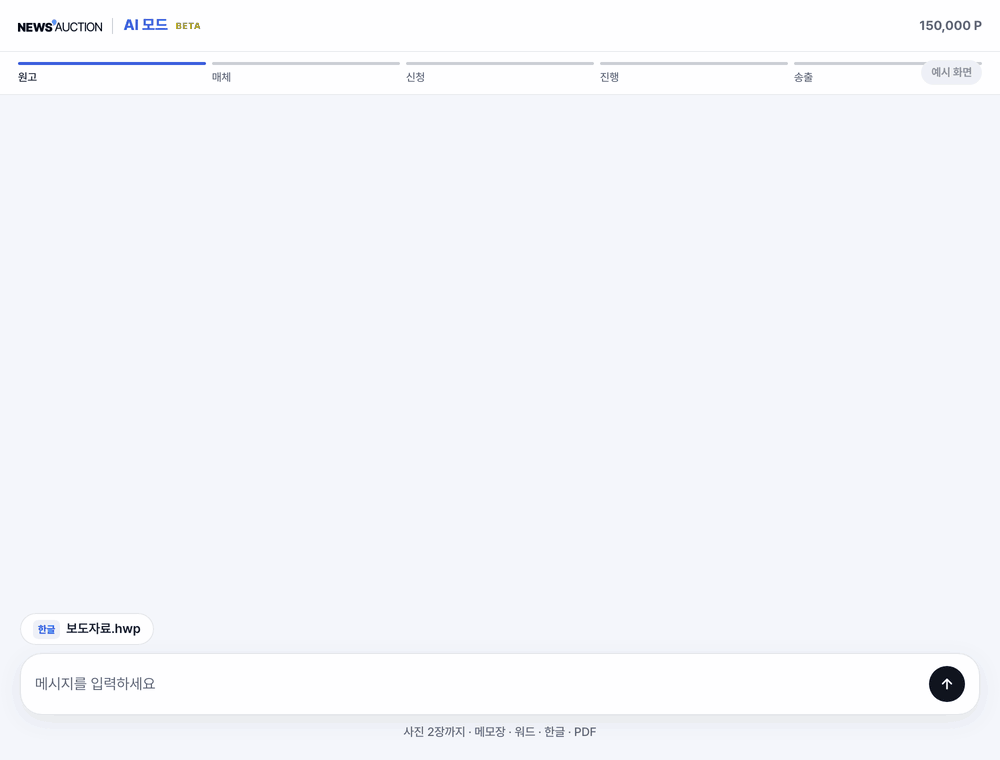Image resolution: width=1000 pixels, height=760 pixels.
Task: Open the attached 보도자료.hwp file chip
Action: click(87, 629)
